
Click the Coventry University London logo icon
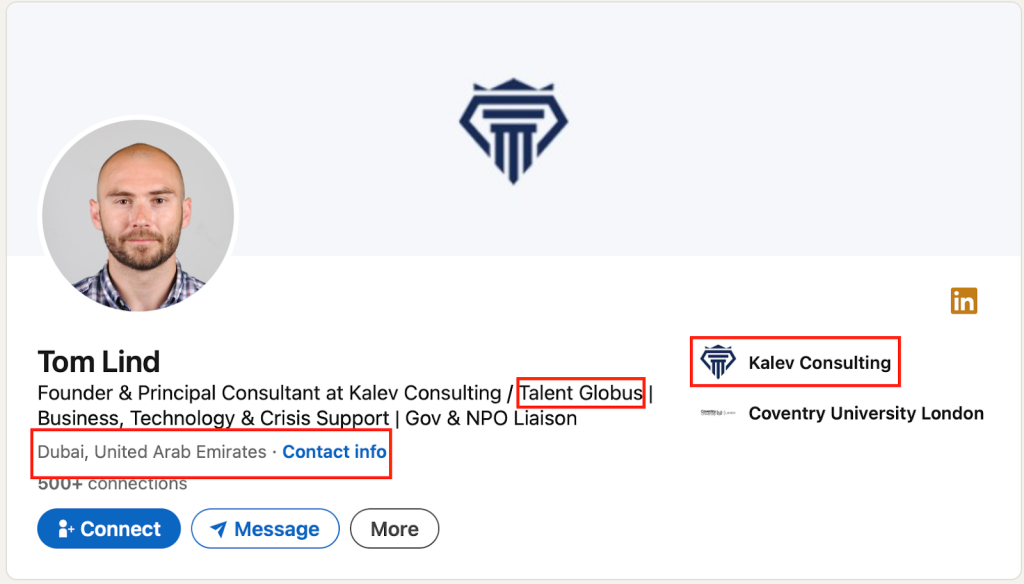click(718, 413)
